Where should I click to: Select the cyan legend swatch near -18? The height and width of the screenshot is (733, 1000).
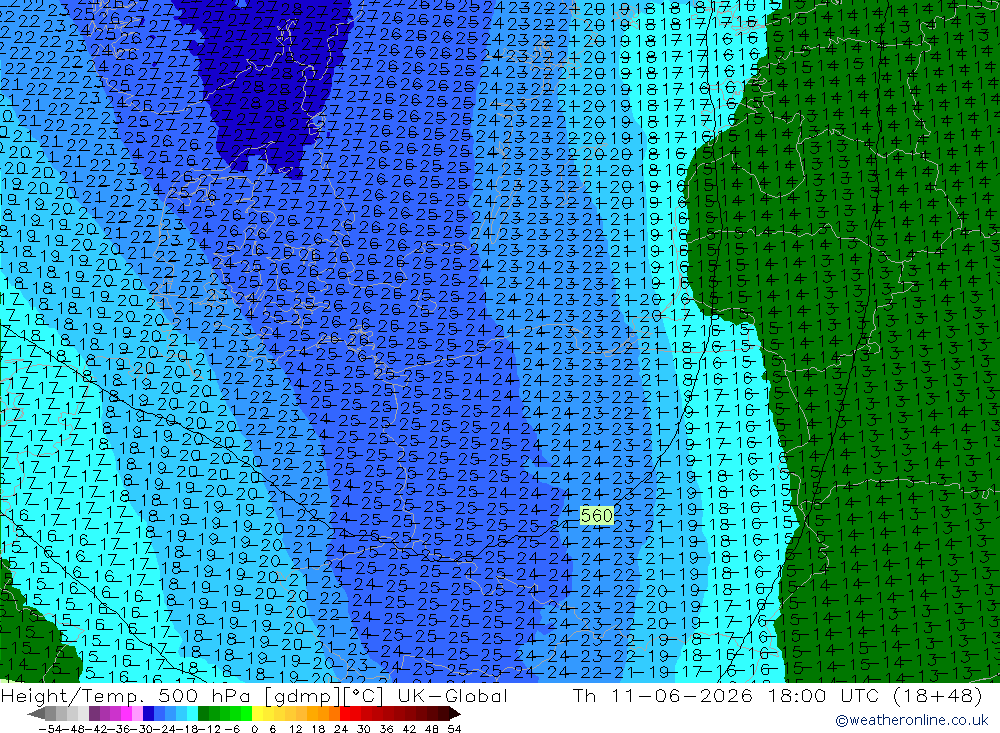point(192,714)
